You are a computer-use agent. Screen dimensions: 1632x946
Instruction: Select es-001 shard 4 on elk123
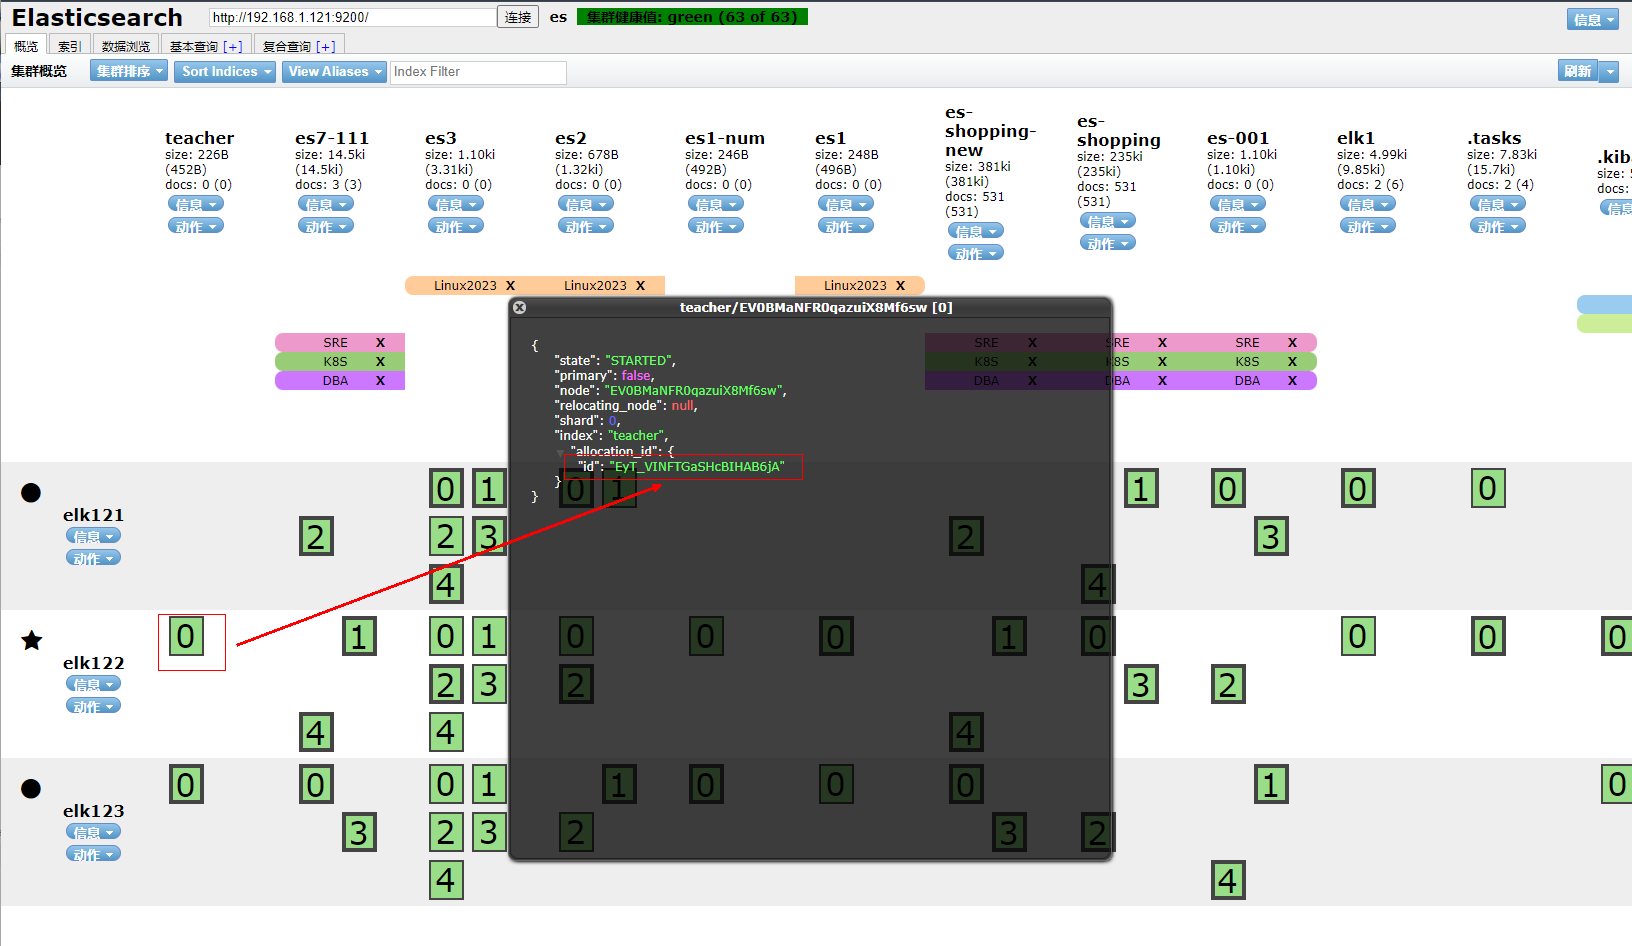point(1227,881)
